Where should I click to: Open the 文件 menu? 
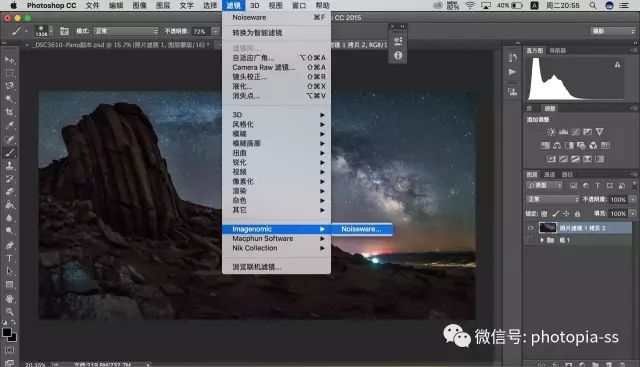92,5
